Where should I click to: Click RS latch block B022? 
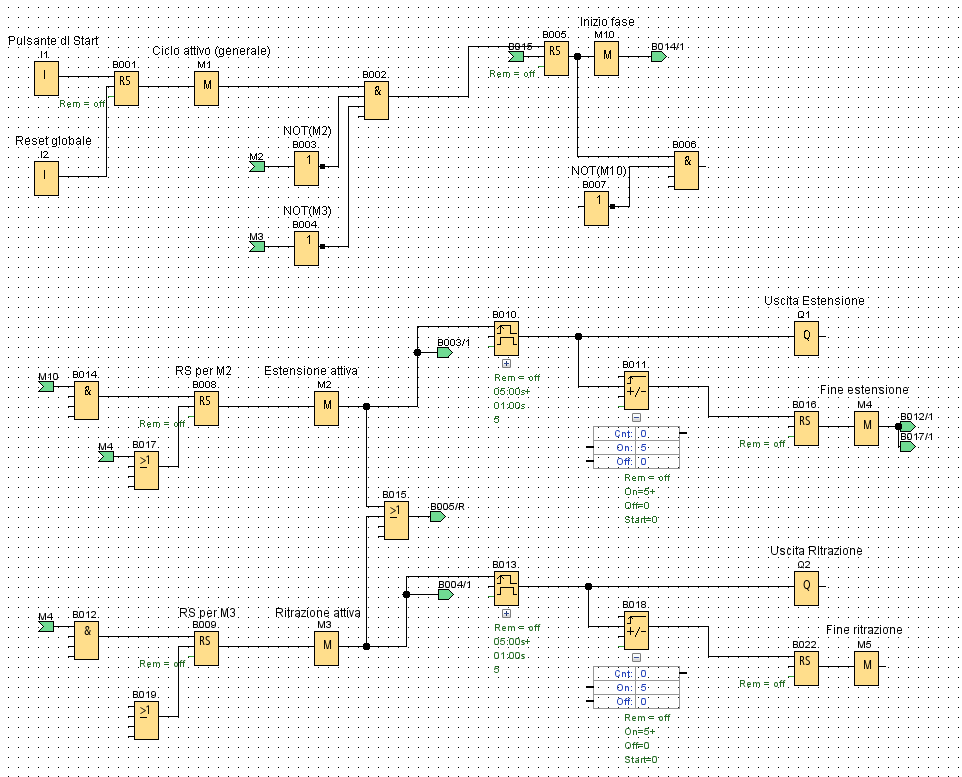pyautogui.click(x=806, y=668)
